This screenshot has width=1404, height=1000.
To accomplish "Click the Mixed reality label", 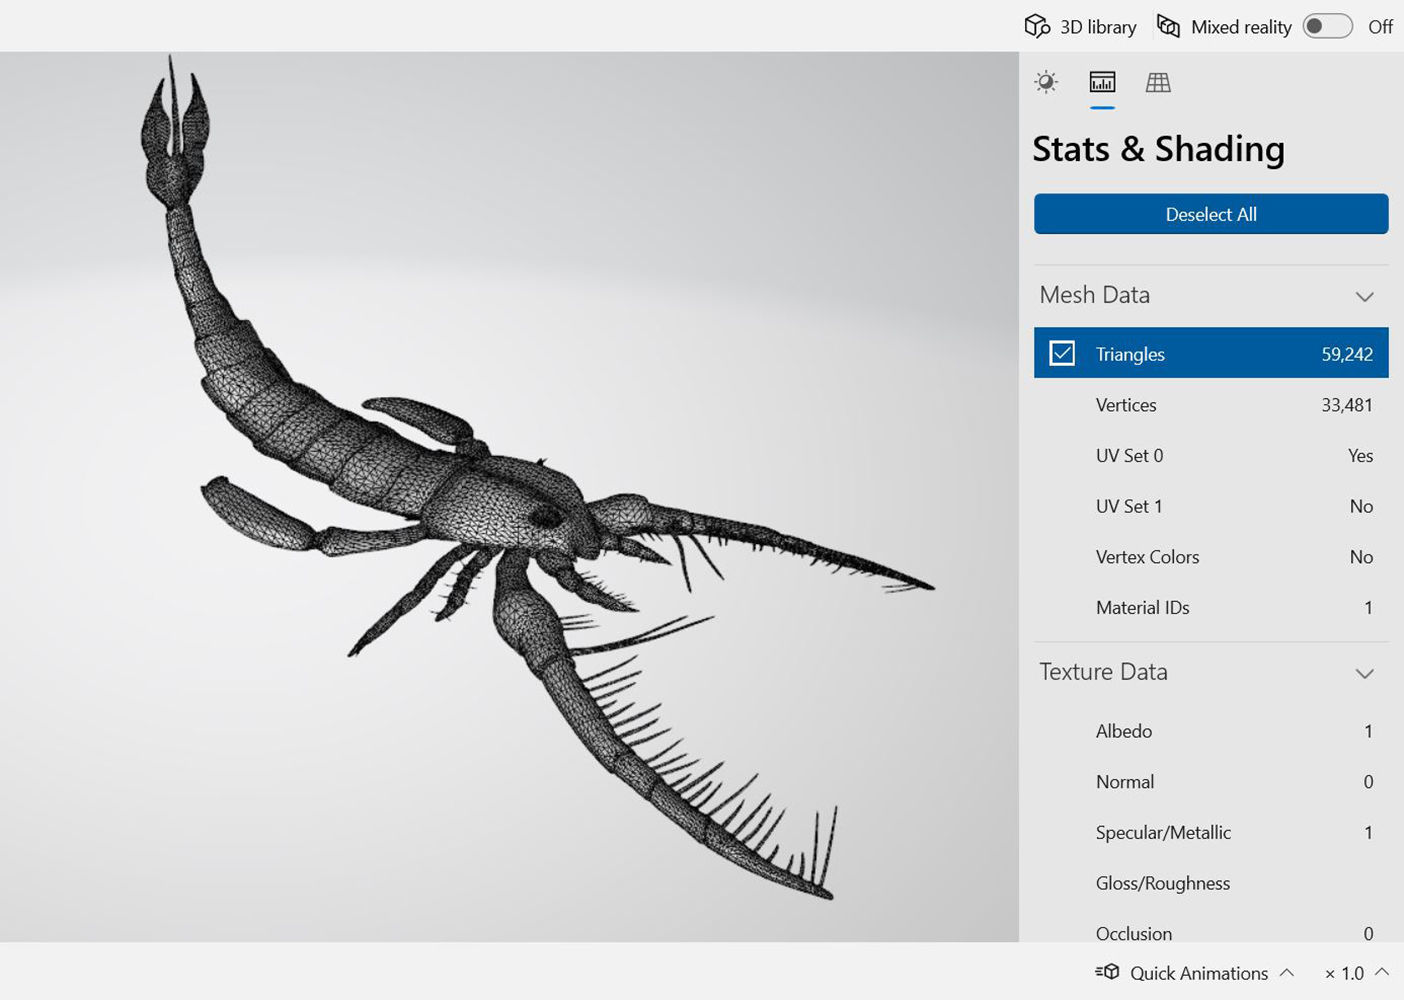I will pyautogui.click(x=1241, y=27).
